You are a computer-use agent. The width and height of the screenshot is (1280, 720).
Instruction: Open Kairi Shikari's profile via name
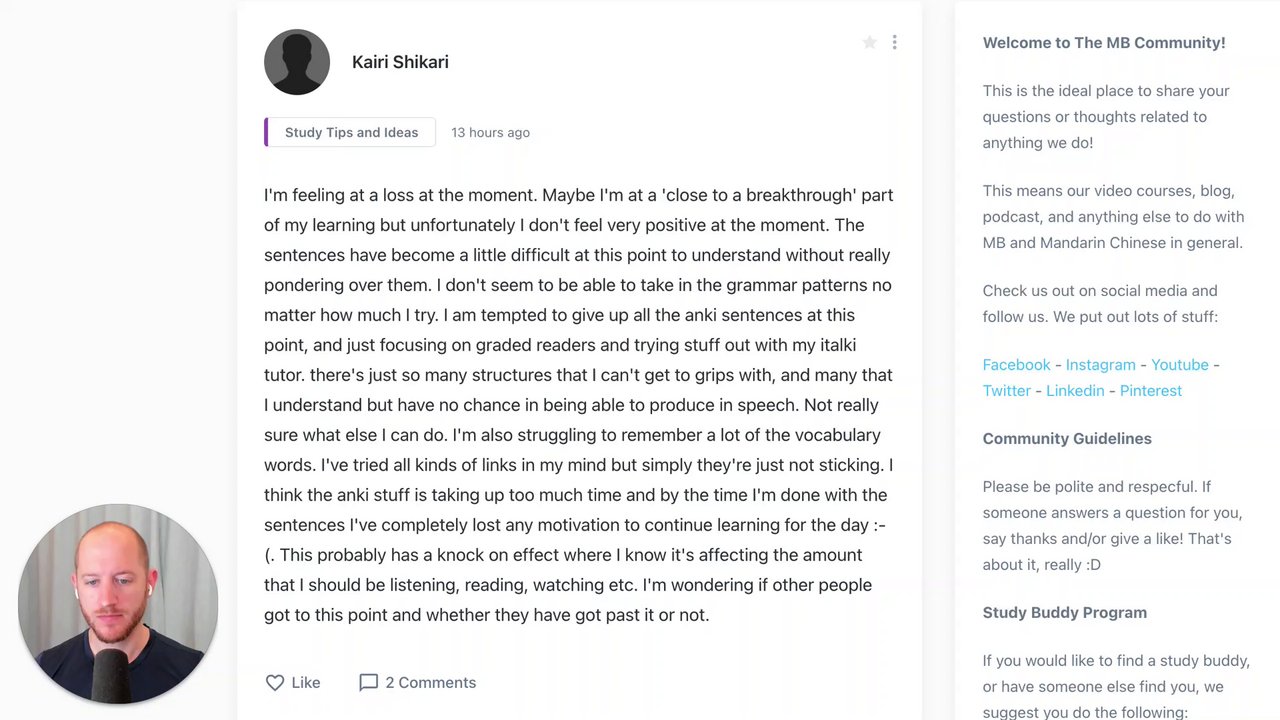tap(400, 62)
